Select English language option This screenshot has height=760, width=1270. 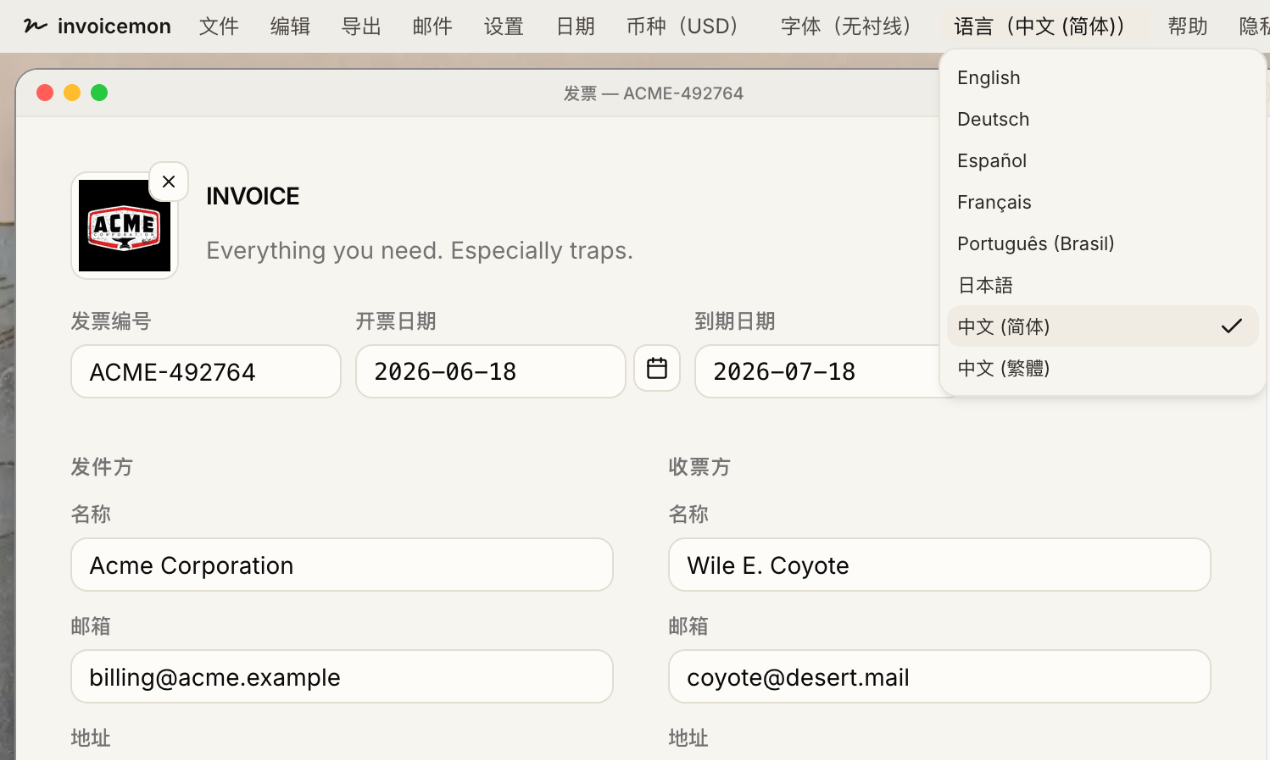coord(1102,78)
